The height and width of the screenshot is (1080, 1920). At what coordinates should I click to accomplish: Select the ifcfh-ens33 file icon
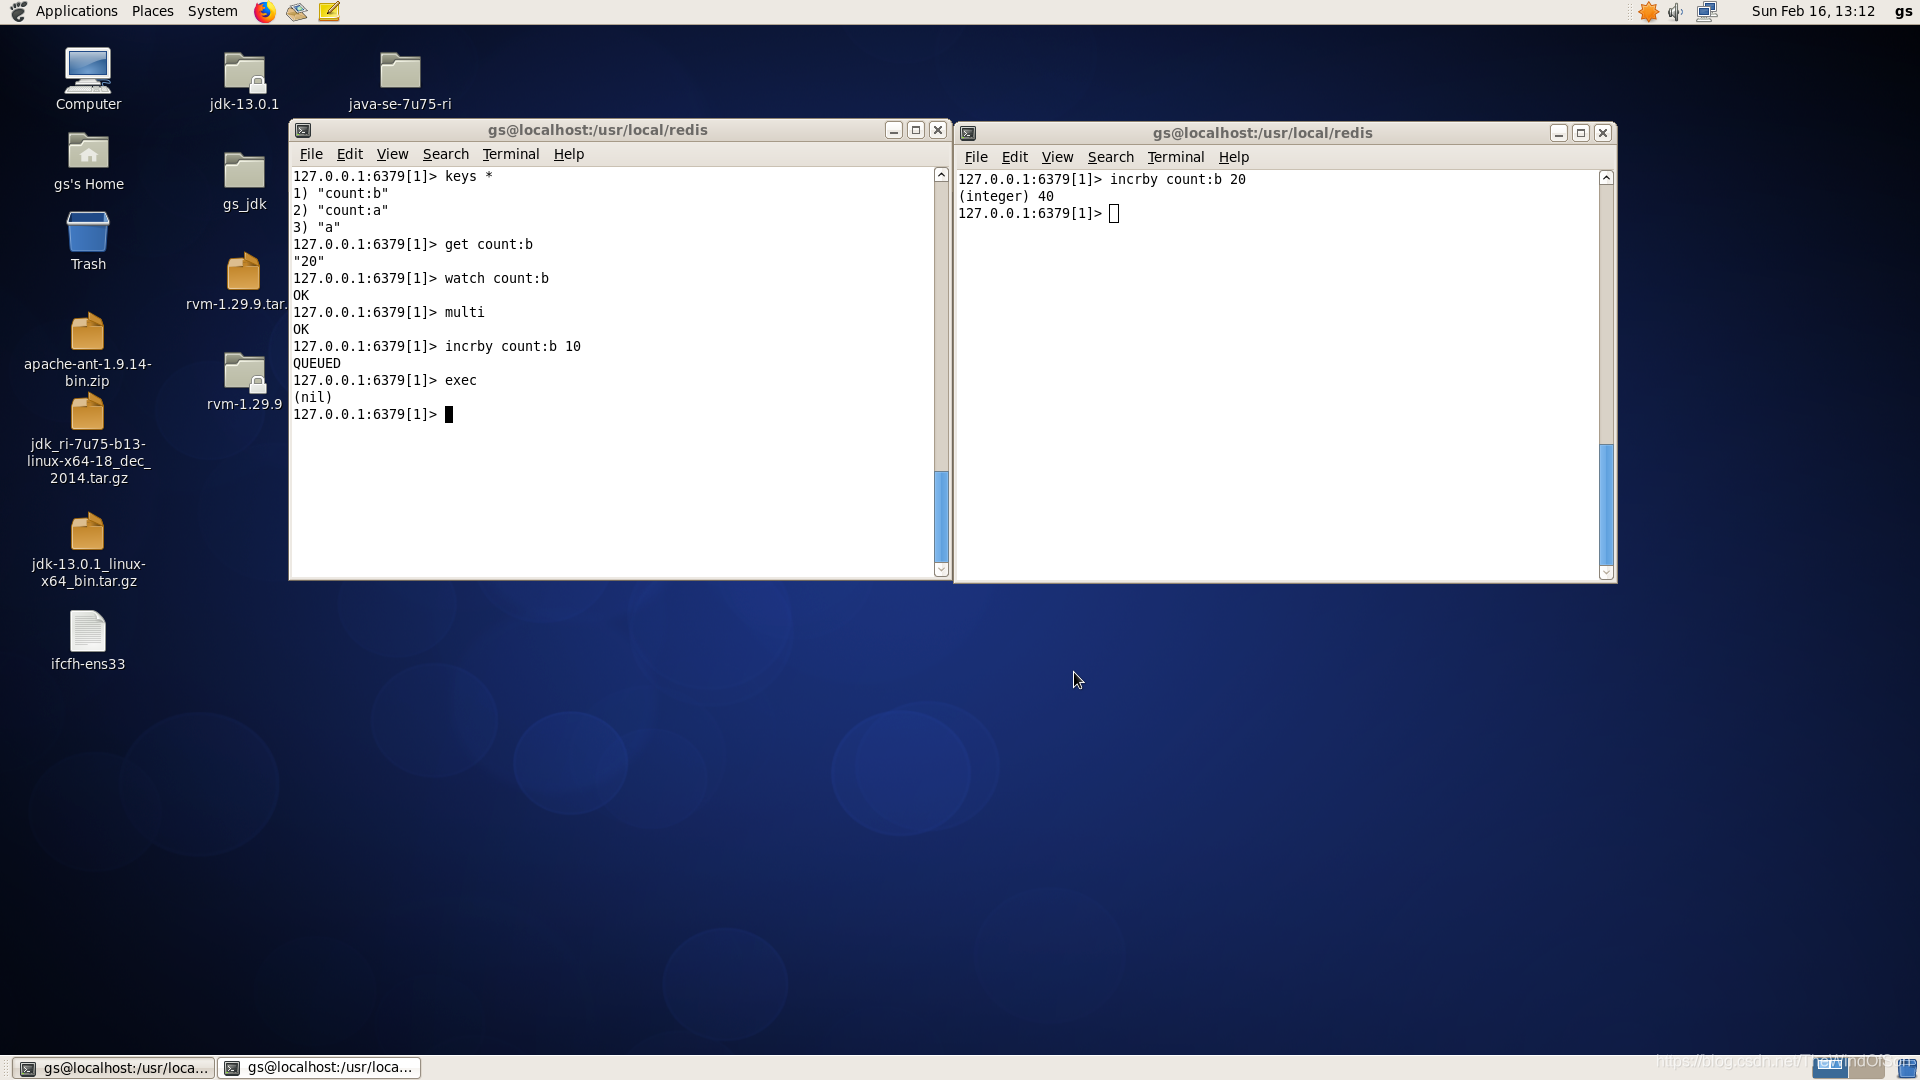88,631
